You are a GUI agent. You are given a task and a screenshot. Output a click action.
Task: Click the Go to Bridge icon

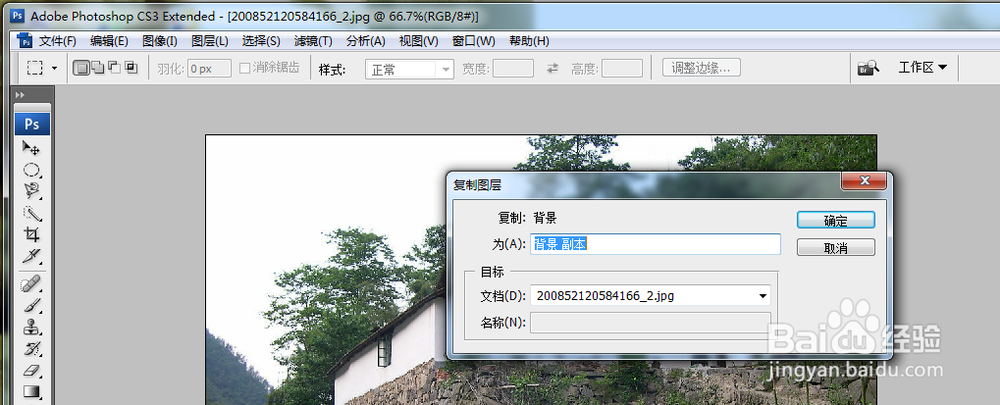[869, 68]
